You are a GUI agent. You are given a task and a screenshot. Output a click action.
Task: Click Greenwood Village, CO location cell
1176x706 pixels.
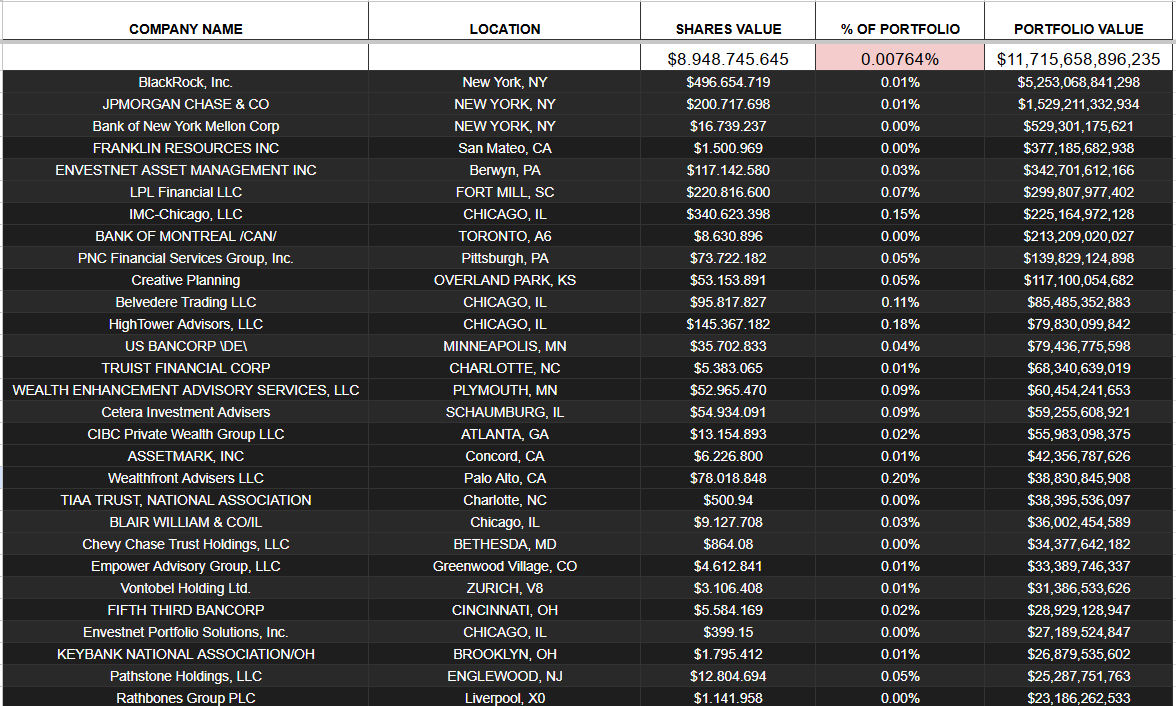click(505, 566)
